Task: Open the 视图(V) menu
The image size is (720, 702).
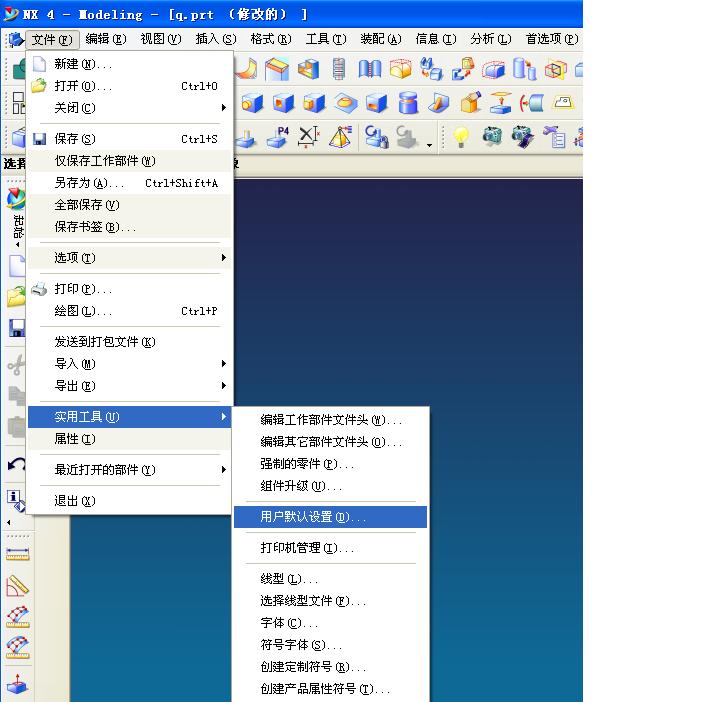Action: point(161,39)
